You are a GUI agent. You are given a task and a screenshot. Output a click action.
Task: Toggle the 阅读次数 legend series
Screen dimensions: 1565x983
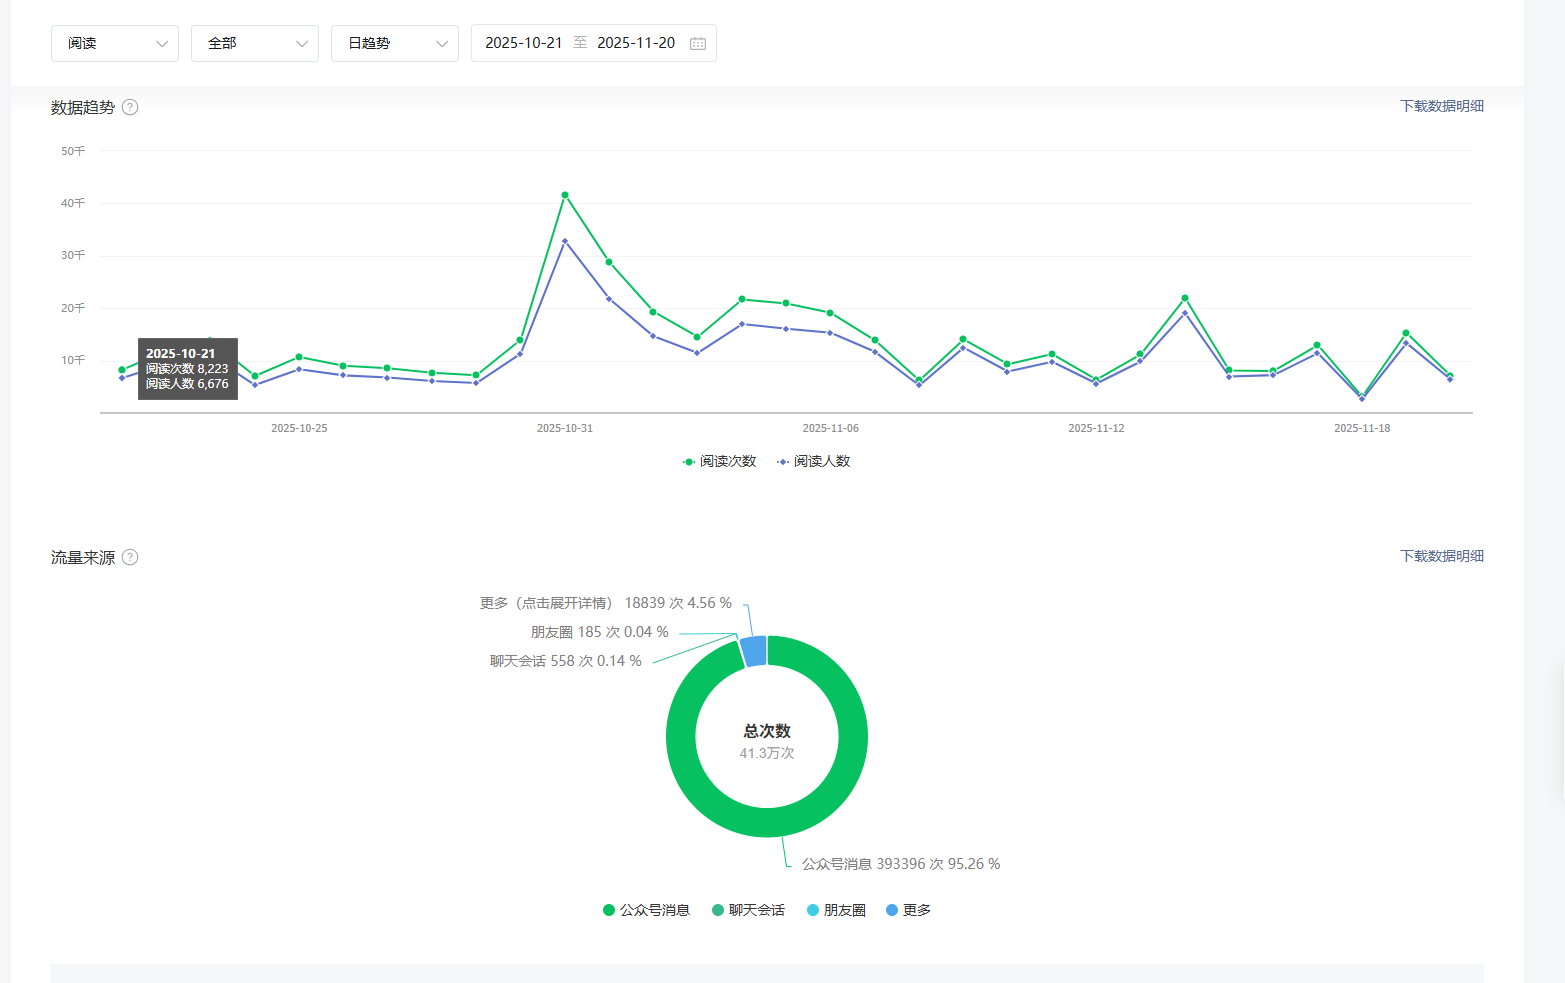click(719, 461)
